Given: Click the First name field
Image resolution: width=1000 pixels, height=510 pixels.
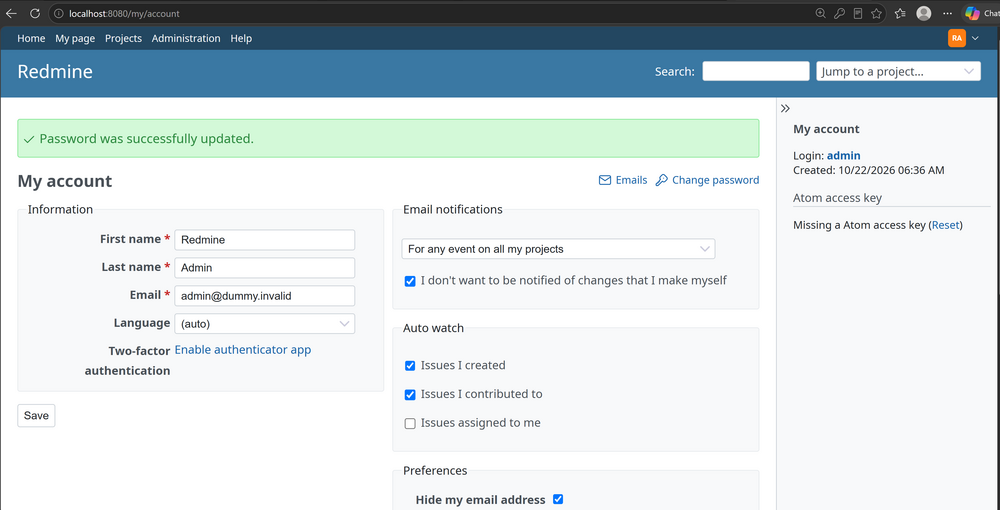Looking at the screenshot, I should pos(265,240).
